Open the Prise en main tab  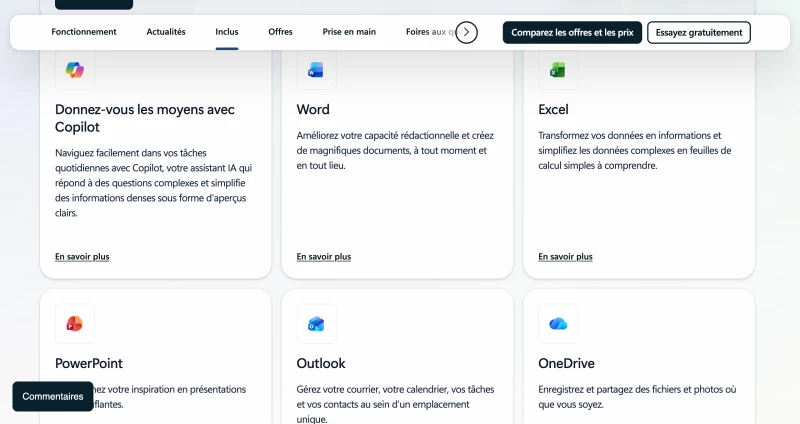pos(349,32)
